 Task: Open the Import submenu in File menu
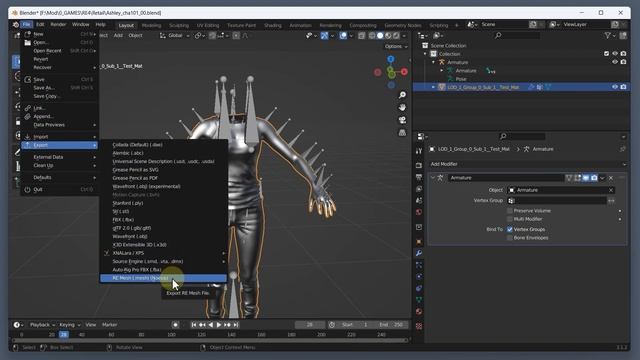point(60,137)
